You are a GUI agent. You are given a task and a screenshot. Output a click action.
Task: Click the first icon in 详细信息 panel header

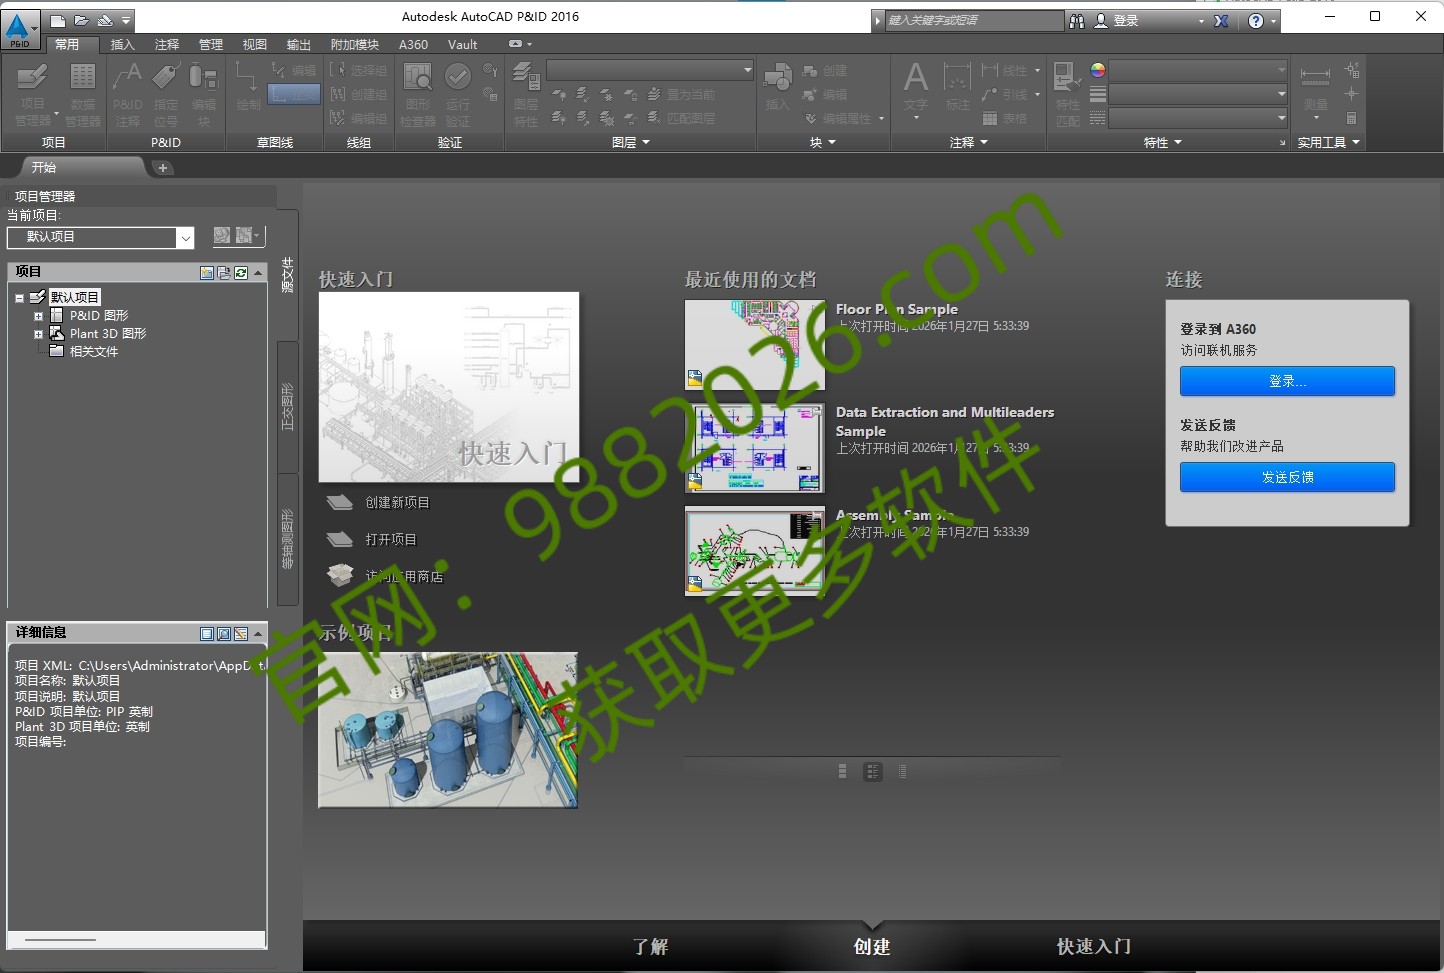(x=207, y=633)
